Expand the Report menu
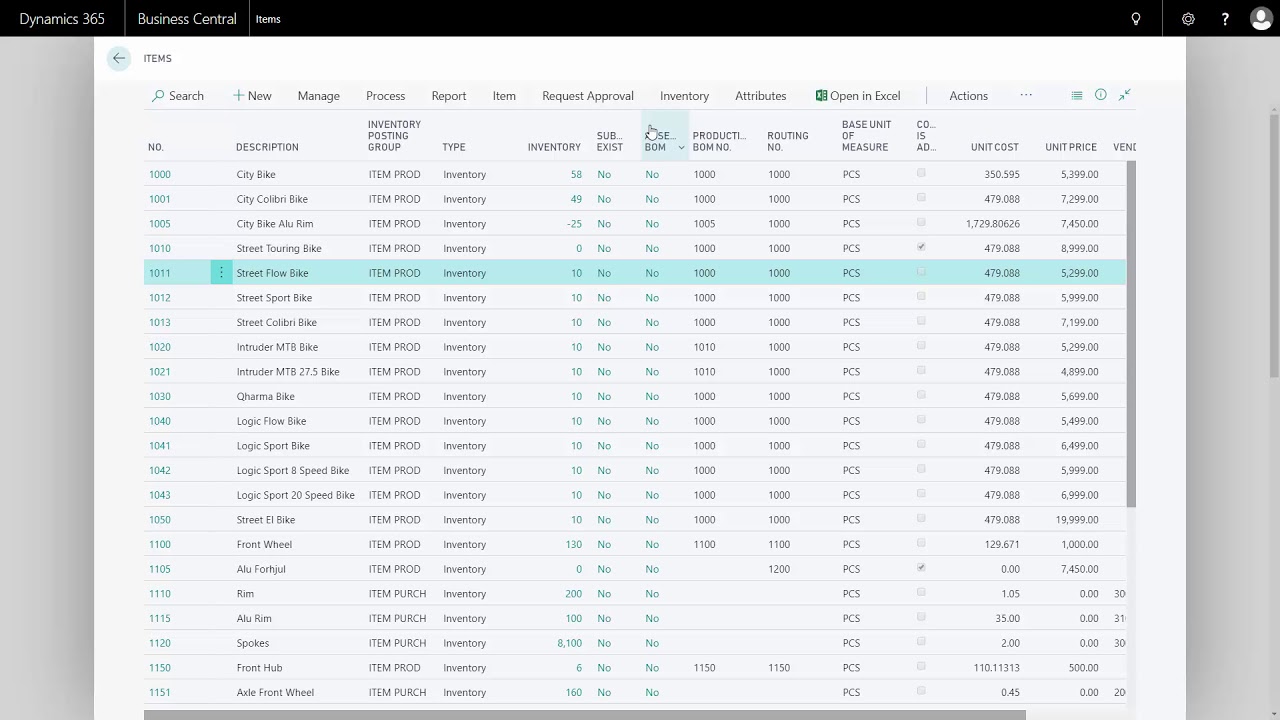This screenshot has width=1280, height=720. (x=449, y=96)
